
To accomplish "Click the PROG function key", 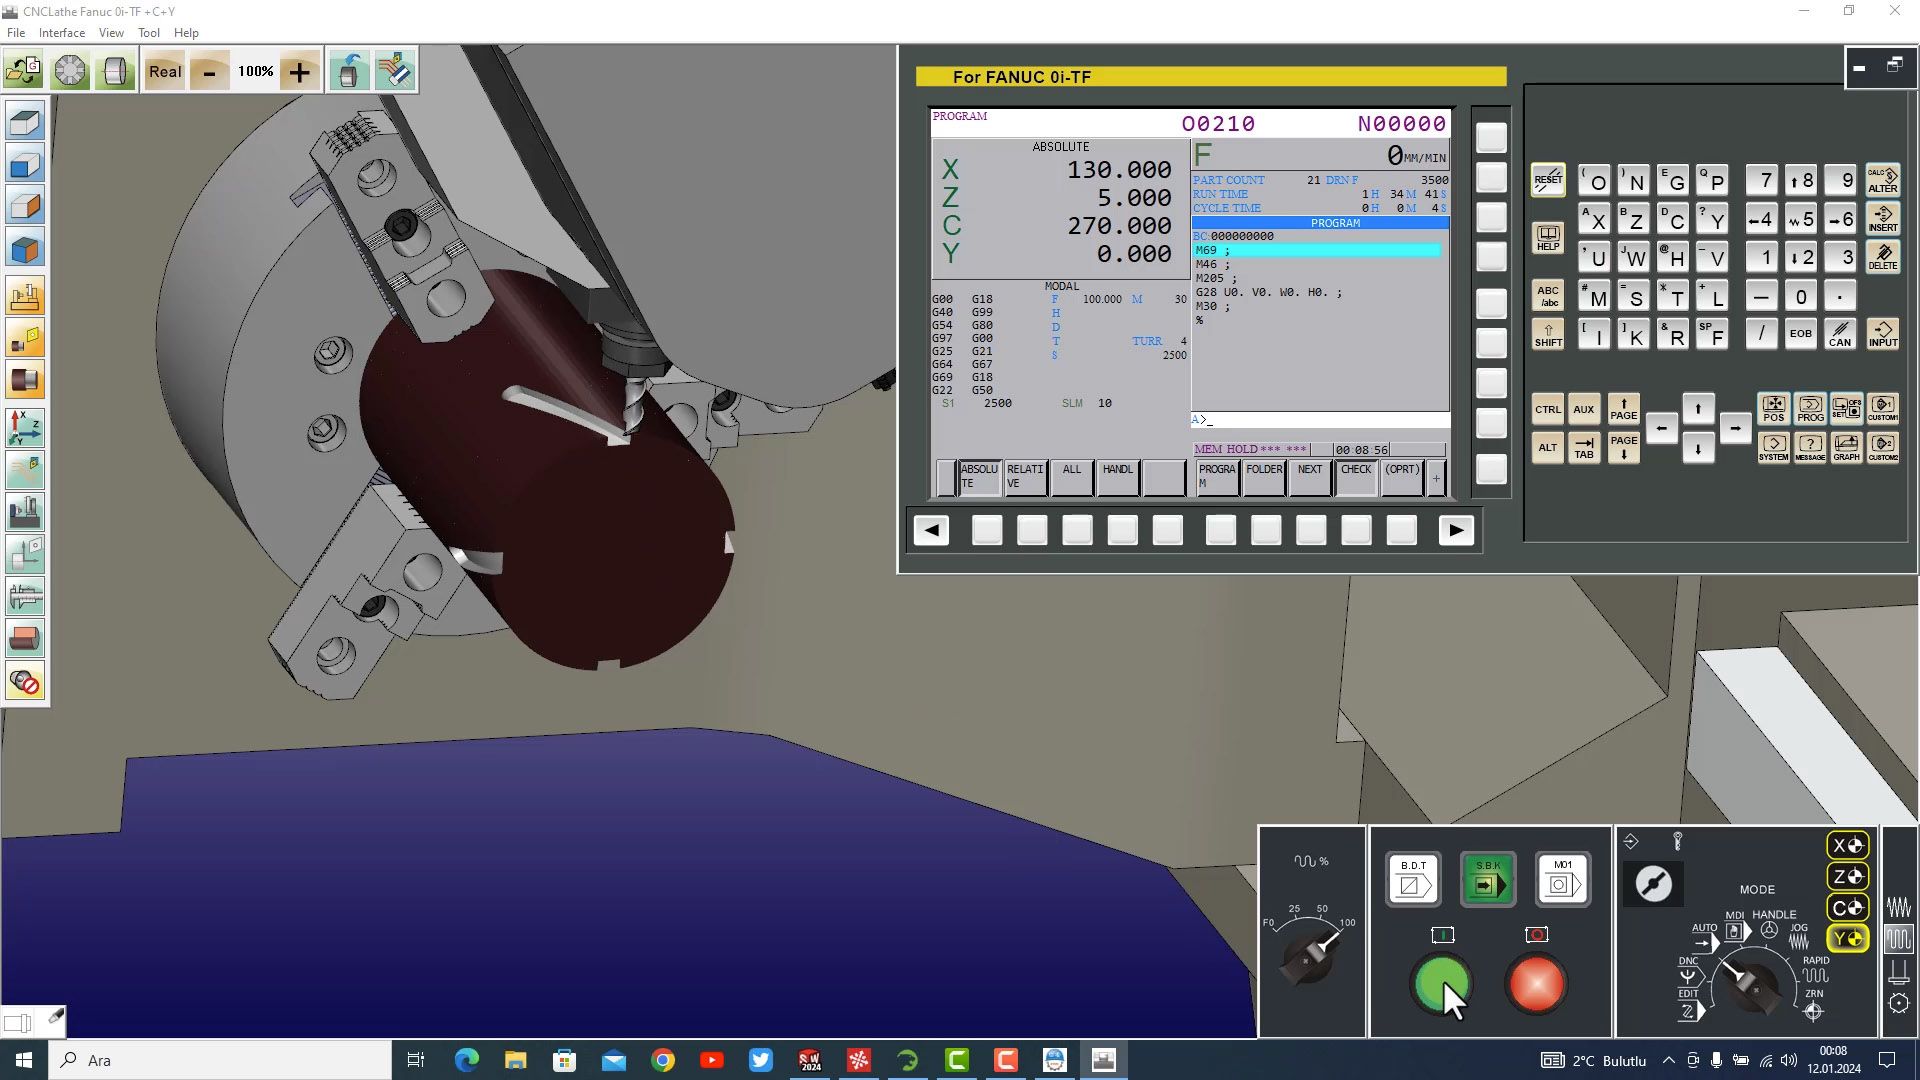I will [1810, 408].
